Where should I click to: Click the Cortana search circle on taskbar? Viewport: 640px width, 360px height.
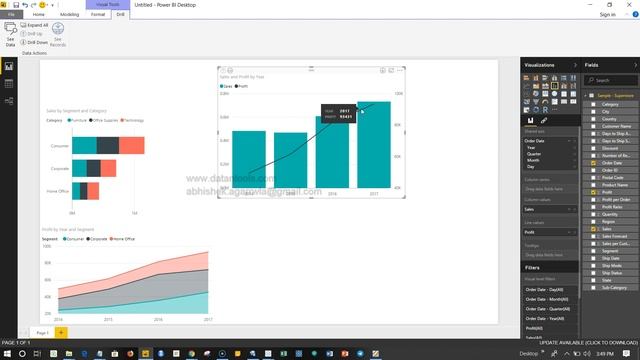pos(22,353)
